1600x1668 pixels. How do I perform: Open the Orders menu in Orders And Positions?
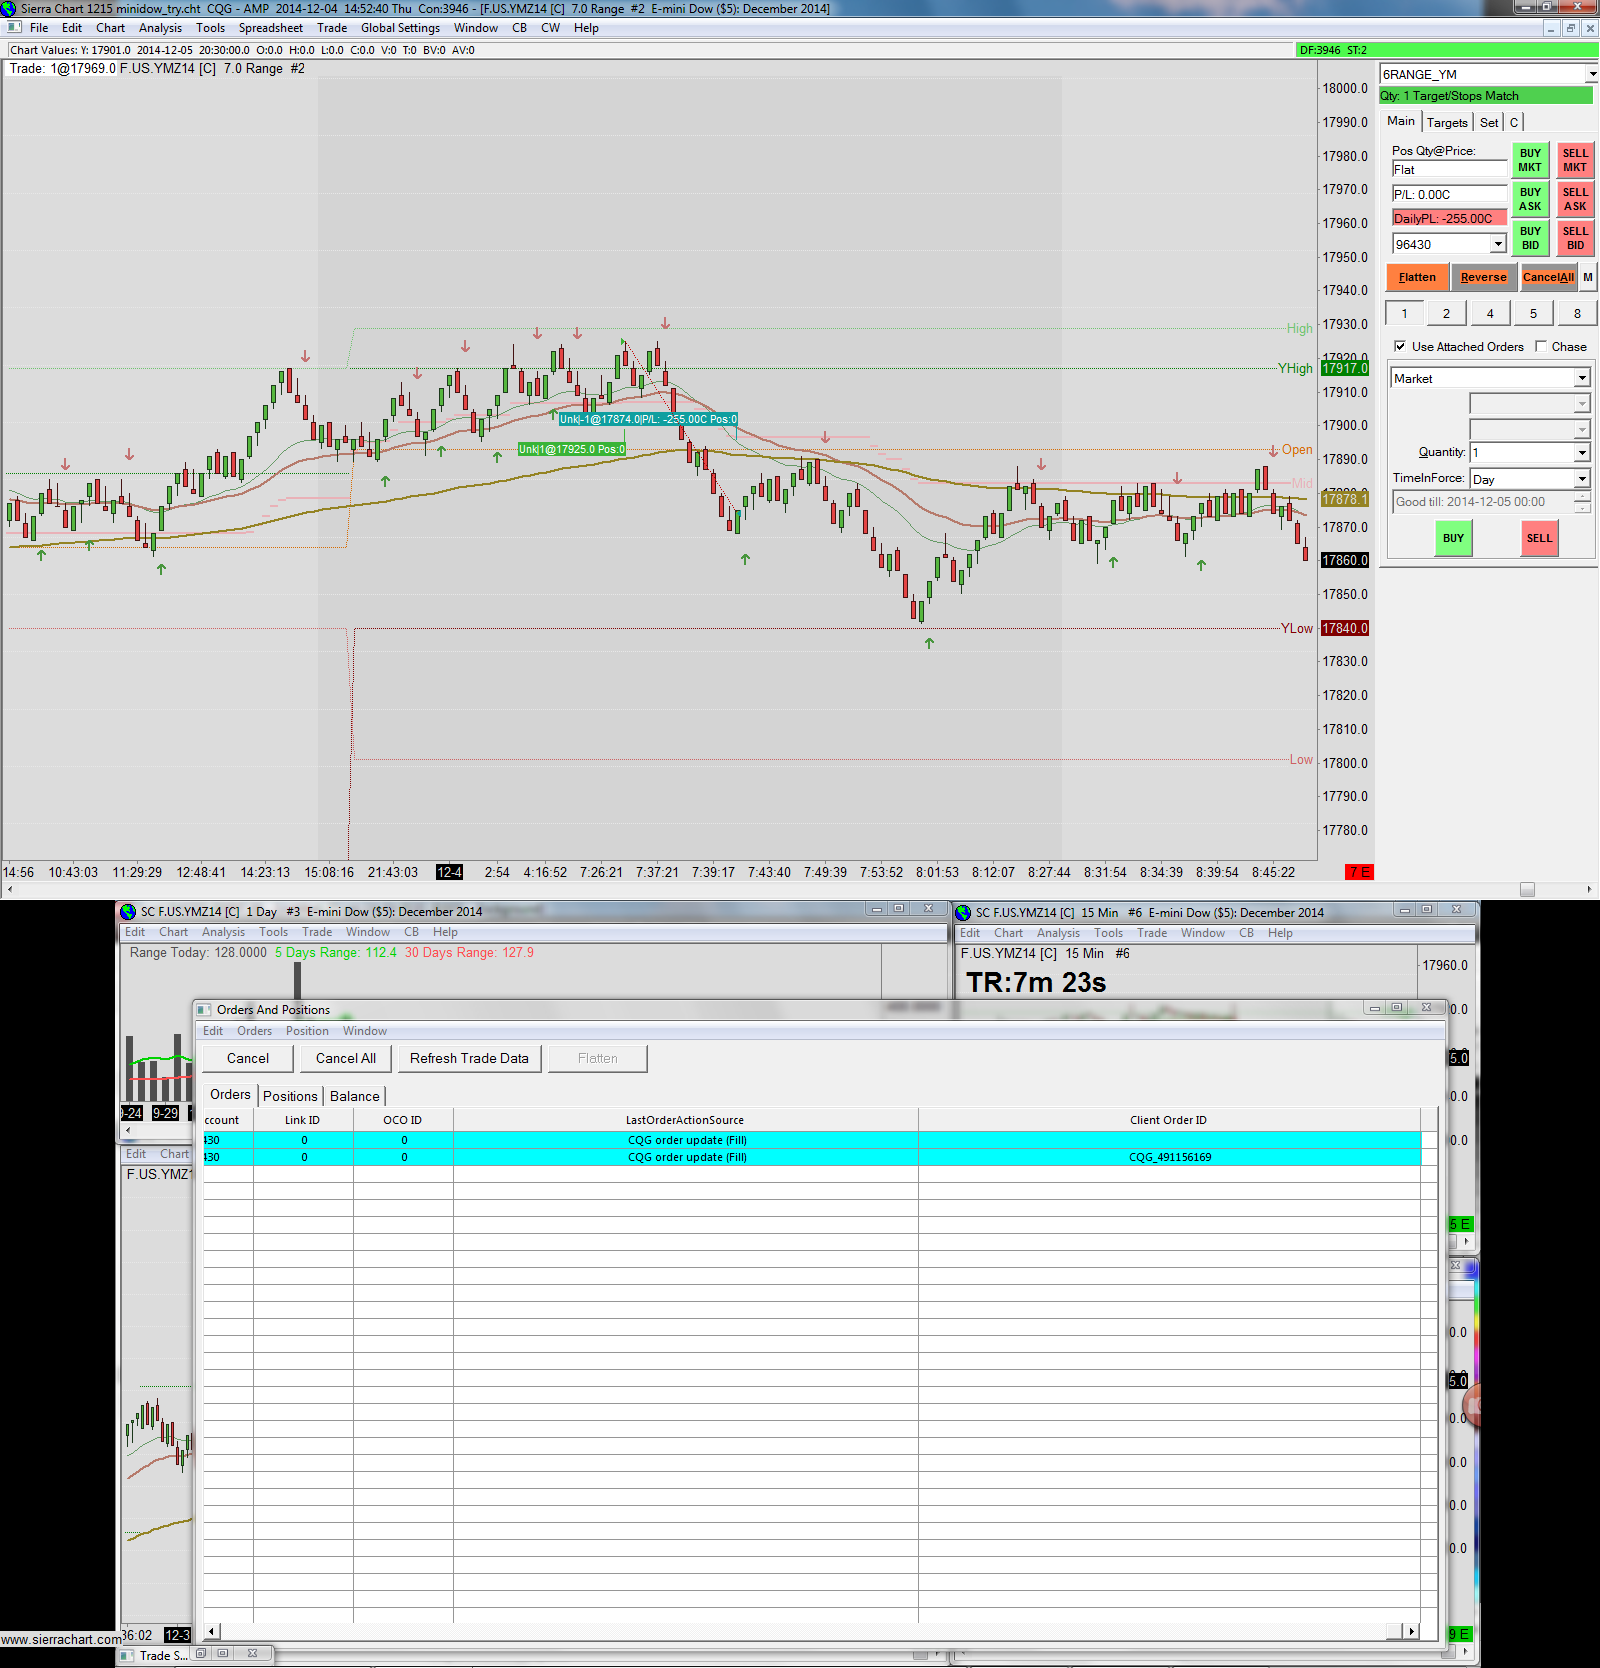pyautogui.click(x=254, y=1031)
